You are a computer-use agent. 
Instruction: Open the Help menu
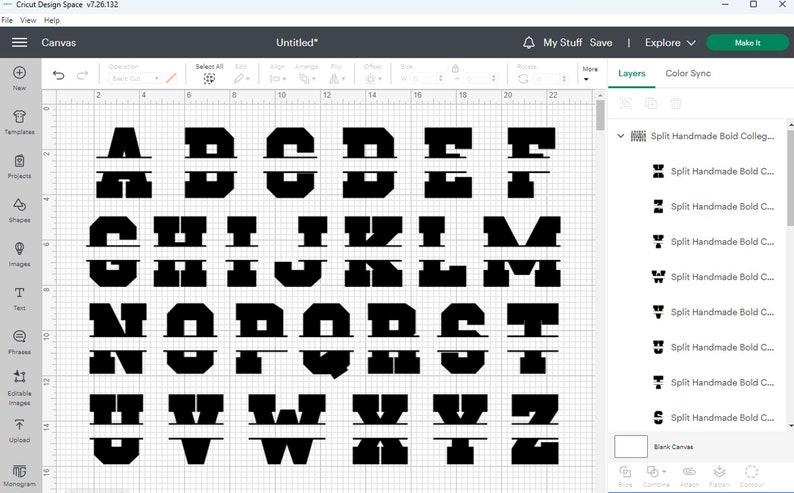[52, 20]
